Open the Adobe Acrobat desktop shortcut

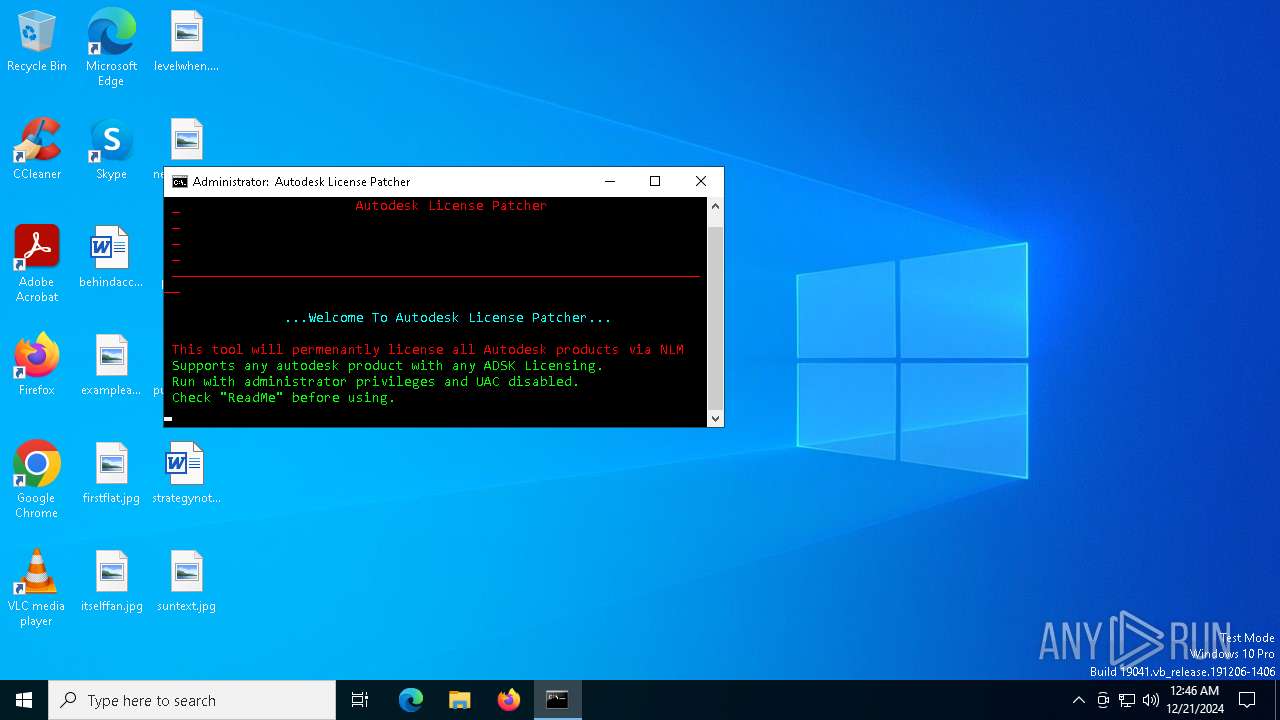point(37,264)
